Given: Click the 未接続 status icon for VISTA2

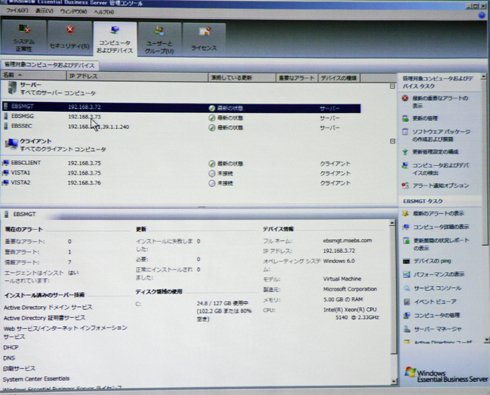Looking at the screenshot, I should point(212,183).
